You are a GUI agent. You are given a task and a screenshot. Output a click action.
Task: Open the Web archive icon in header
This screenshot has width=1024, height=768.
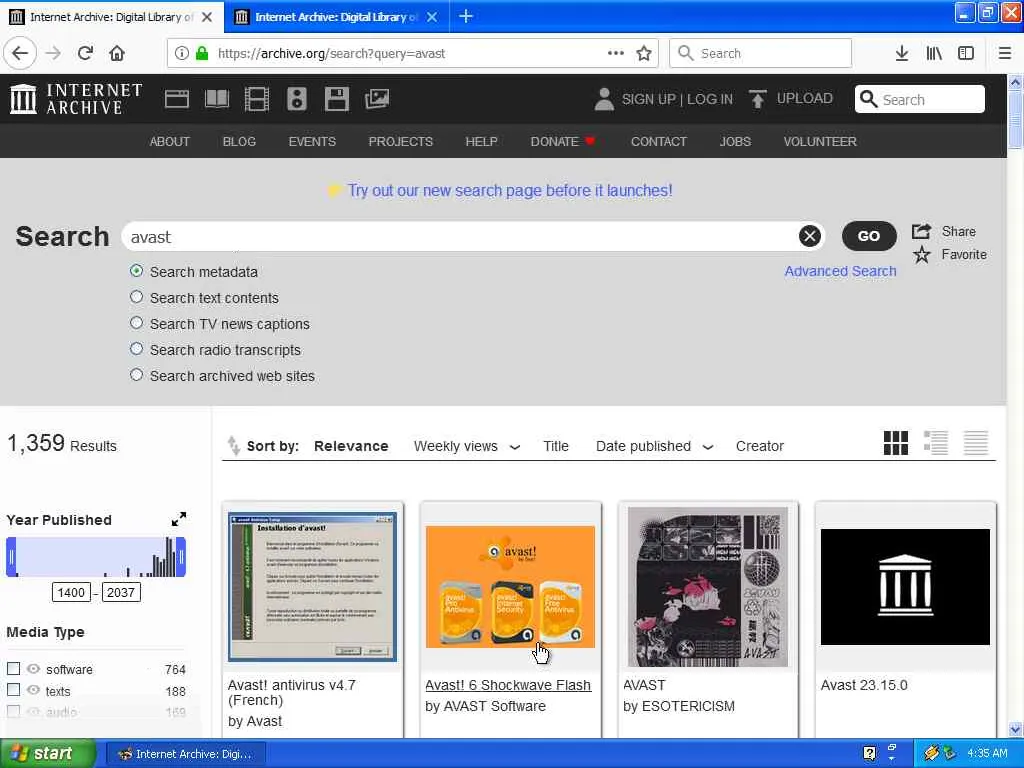pos(176,99)
